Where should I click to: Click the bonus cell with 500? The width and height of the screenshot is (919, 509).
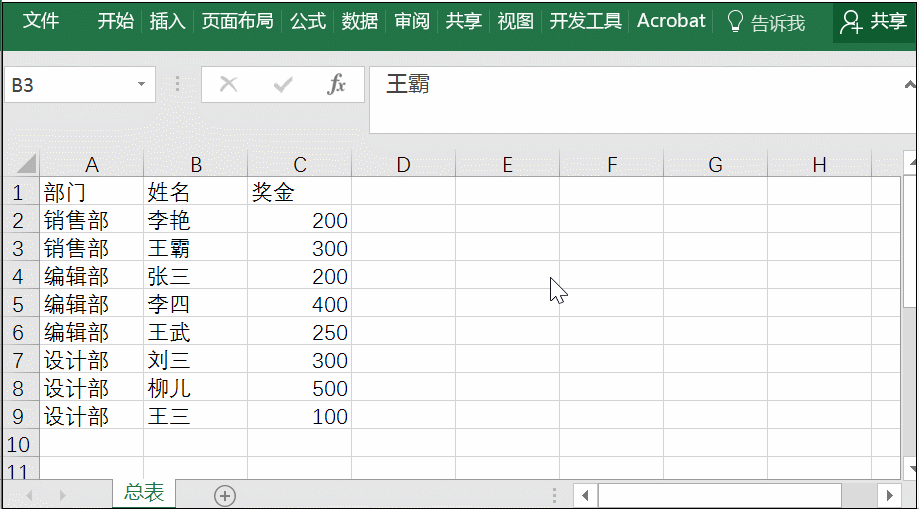click(x=299, y=388)
